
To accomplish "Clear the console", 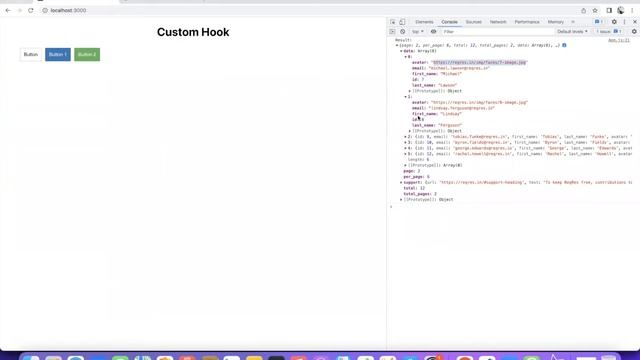I will coord(402,31).
